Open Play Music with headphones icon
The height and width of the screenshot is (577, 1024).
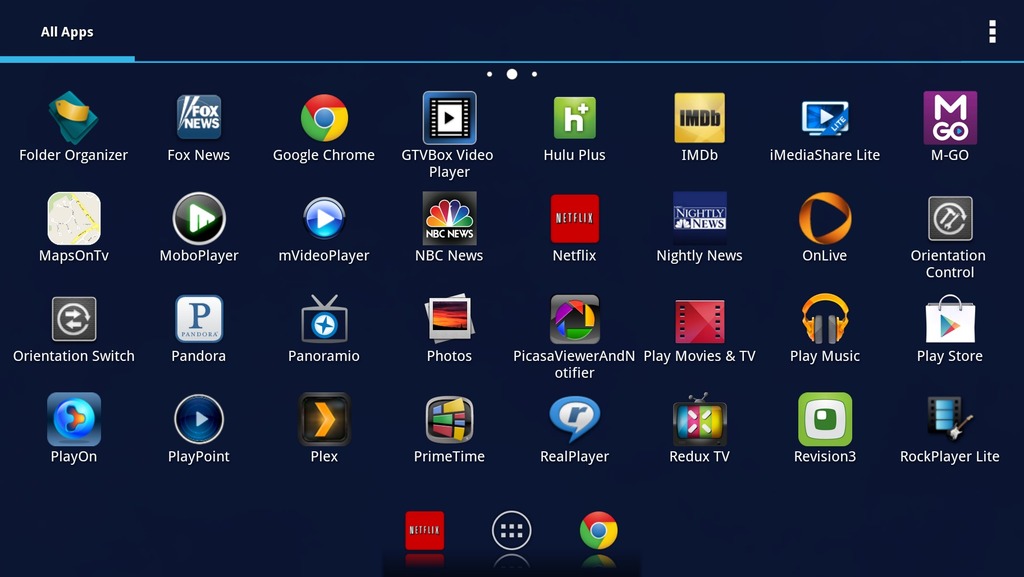pos(824,320)
